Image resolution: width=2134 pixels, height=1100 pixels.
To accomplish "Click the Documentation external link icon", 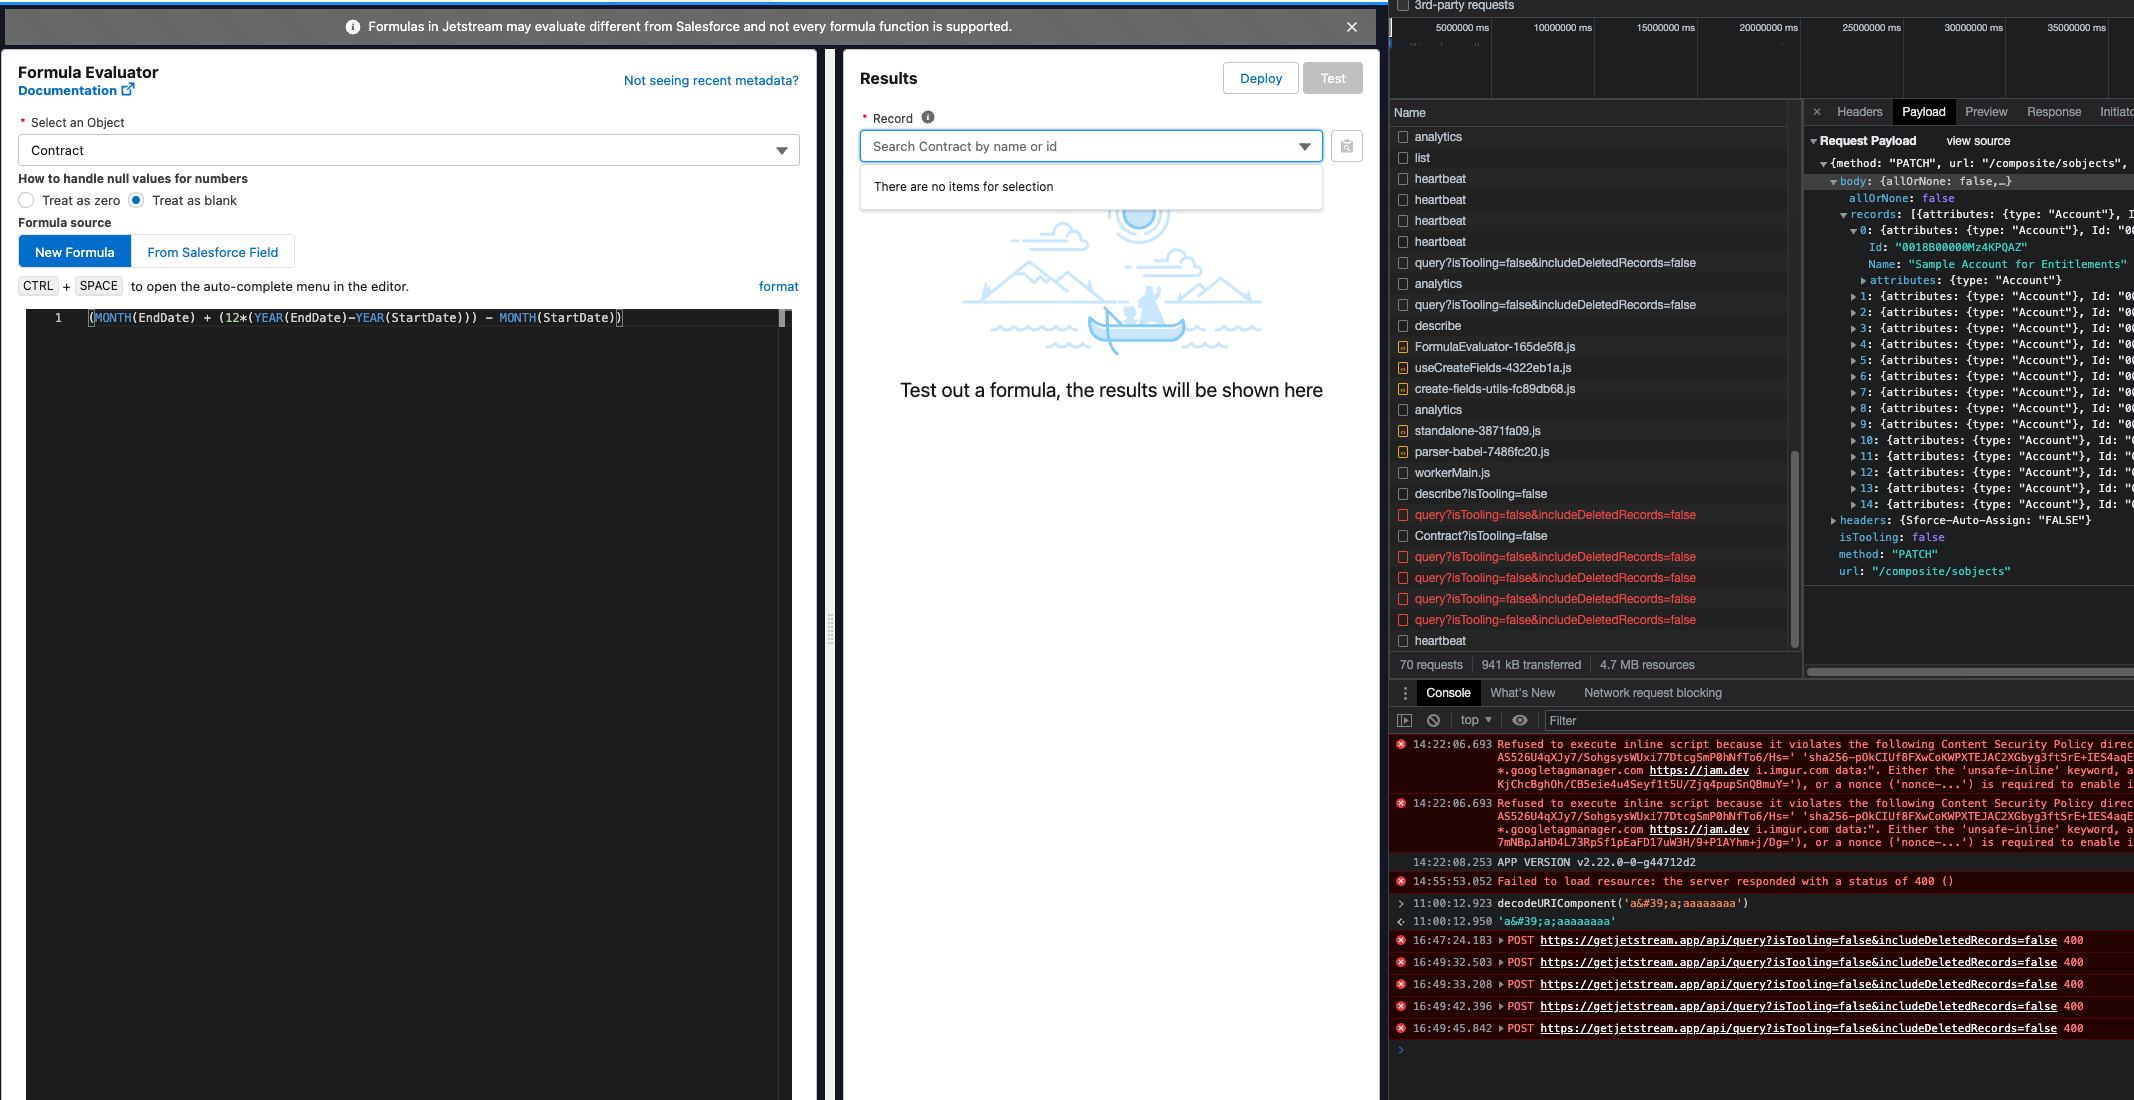I will [x=129, y=89].
